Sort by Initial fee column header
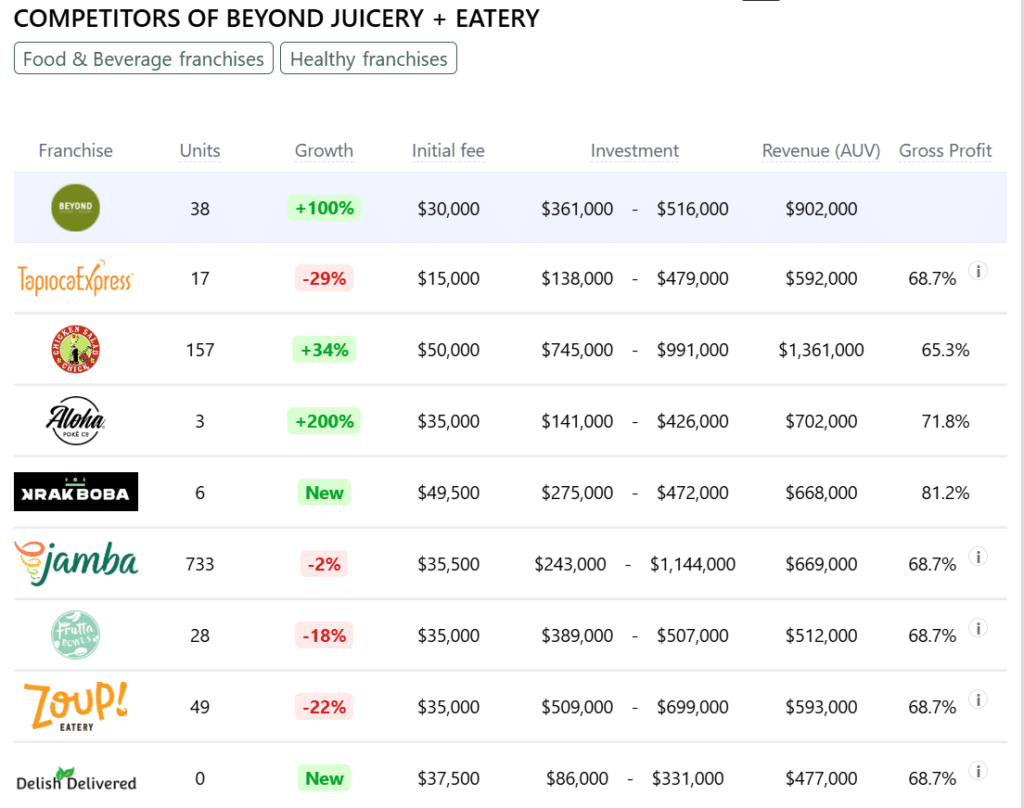The image size is (1024, 808). click(448, 151)
